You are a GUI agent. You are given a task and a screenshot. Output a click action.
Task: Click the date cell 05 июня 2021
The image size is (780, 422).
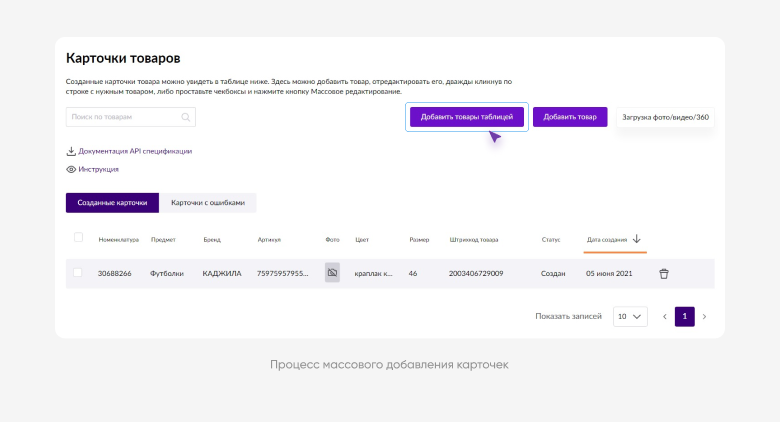click(x=609, y=274)
